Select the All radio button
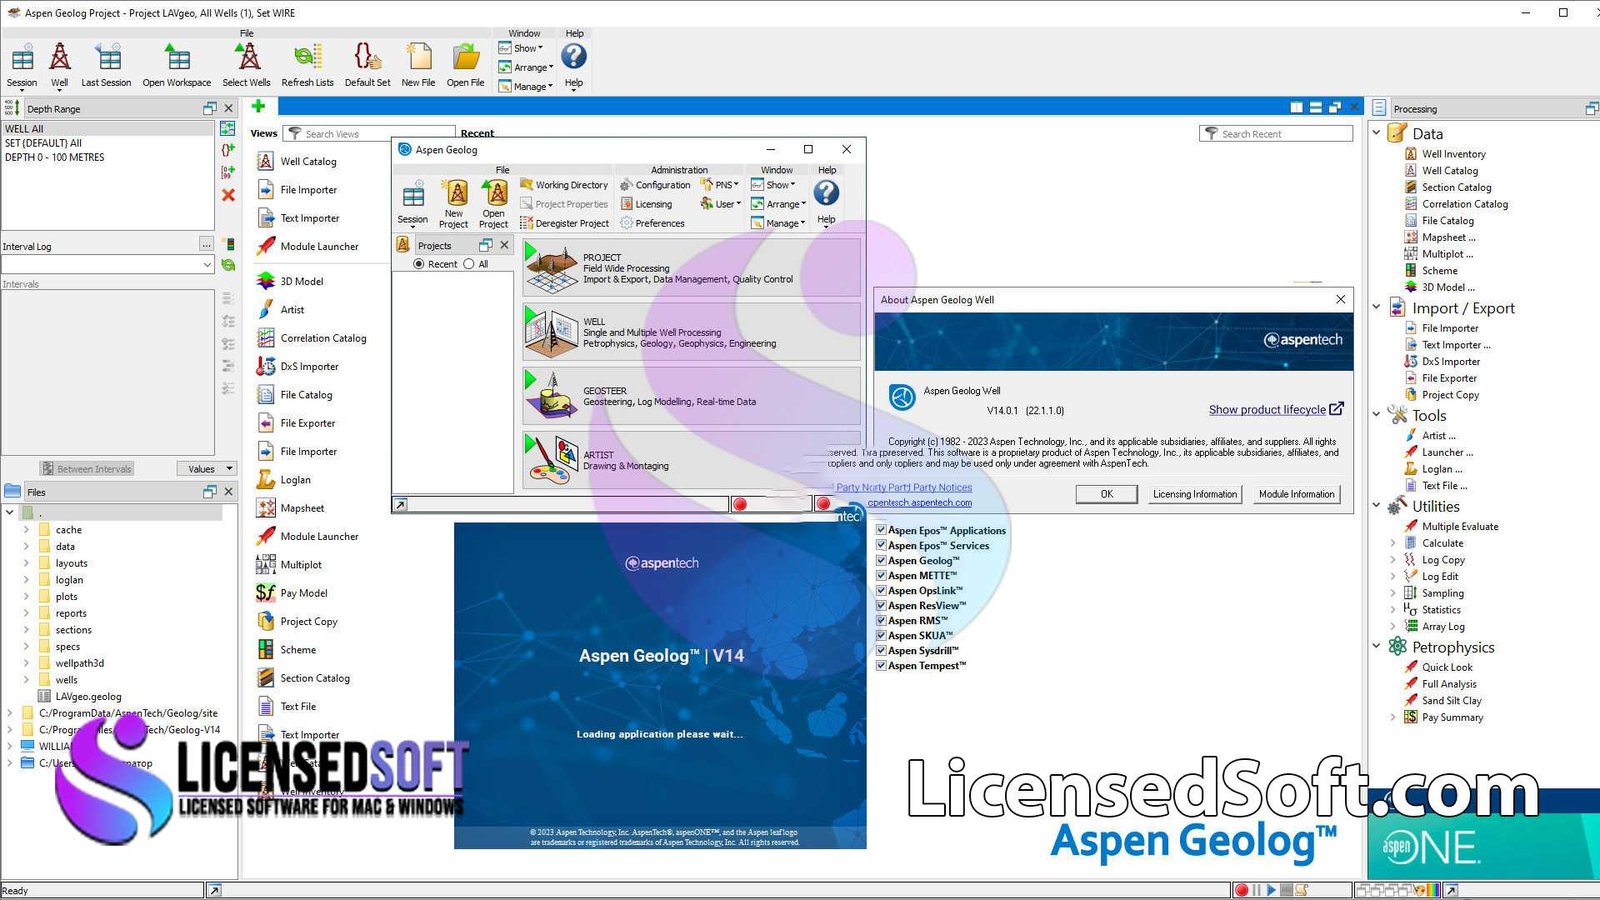Screen dimensions: 1600x900 click(468, 264)
